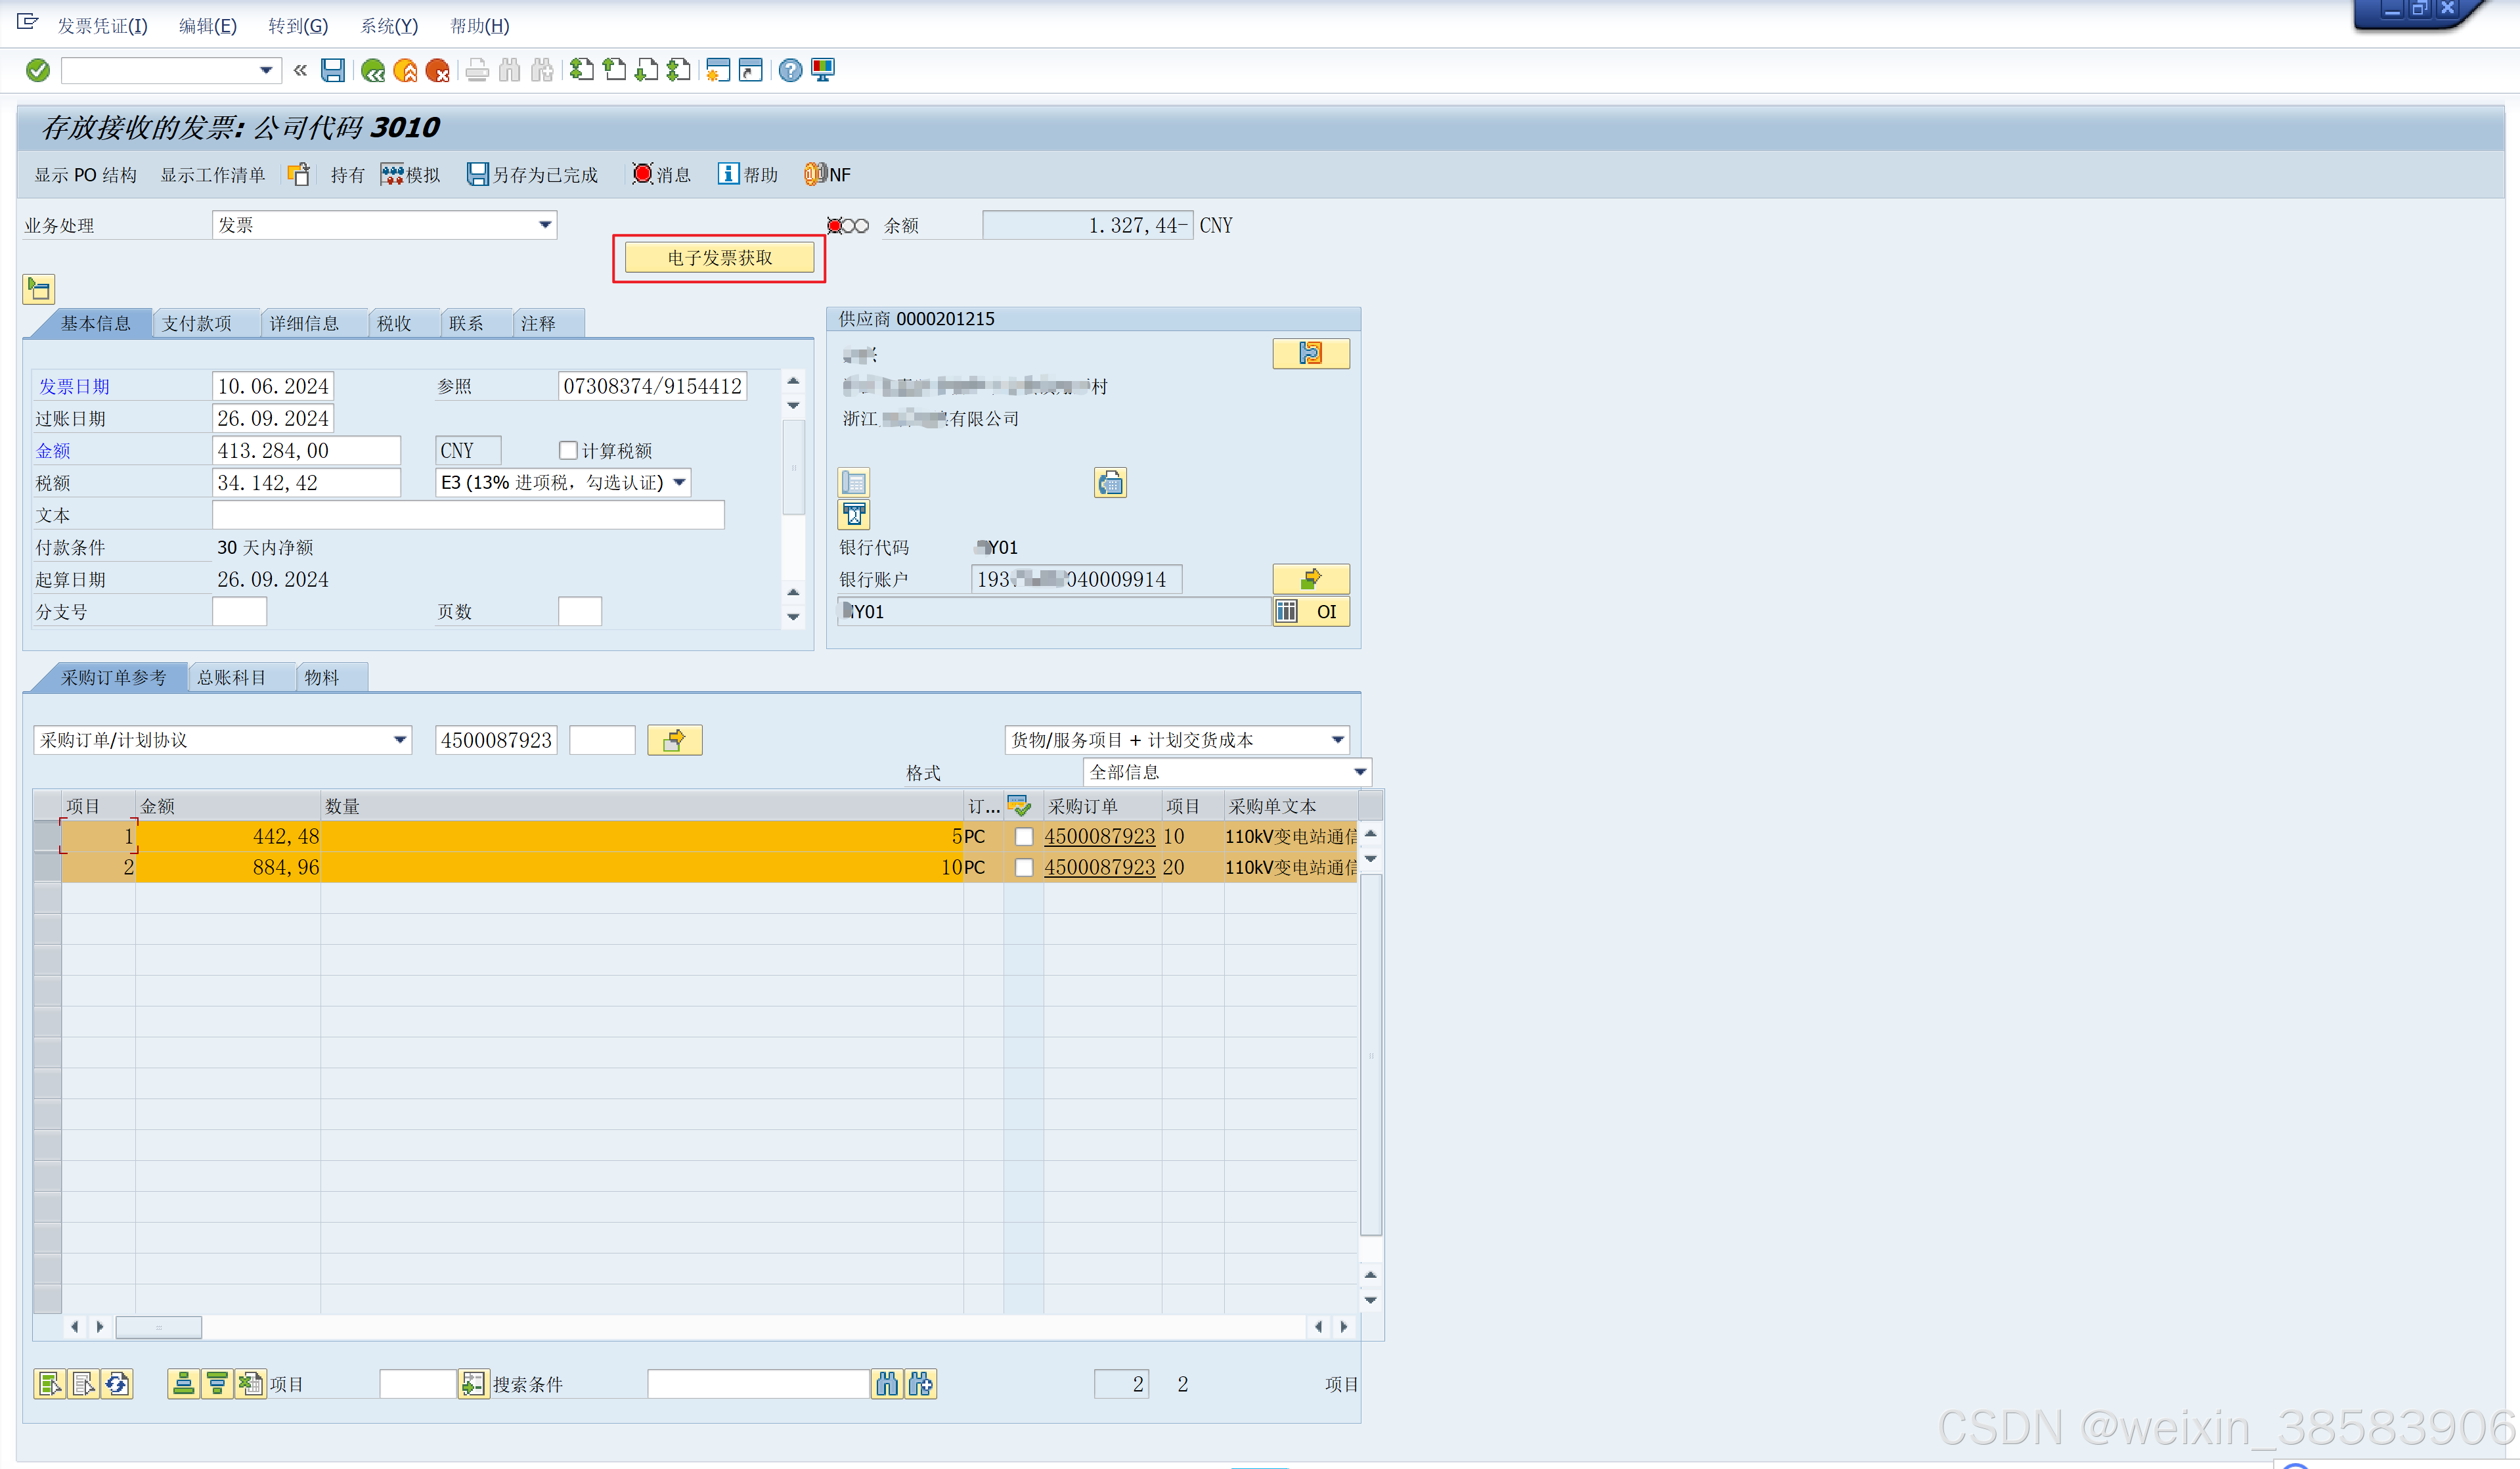Screen dimensions: 2520x1469
Task: Open the E3 13% tax code dropdown
Action: pyautogui.click(x=680, y=483)
